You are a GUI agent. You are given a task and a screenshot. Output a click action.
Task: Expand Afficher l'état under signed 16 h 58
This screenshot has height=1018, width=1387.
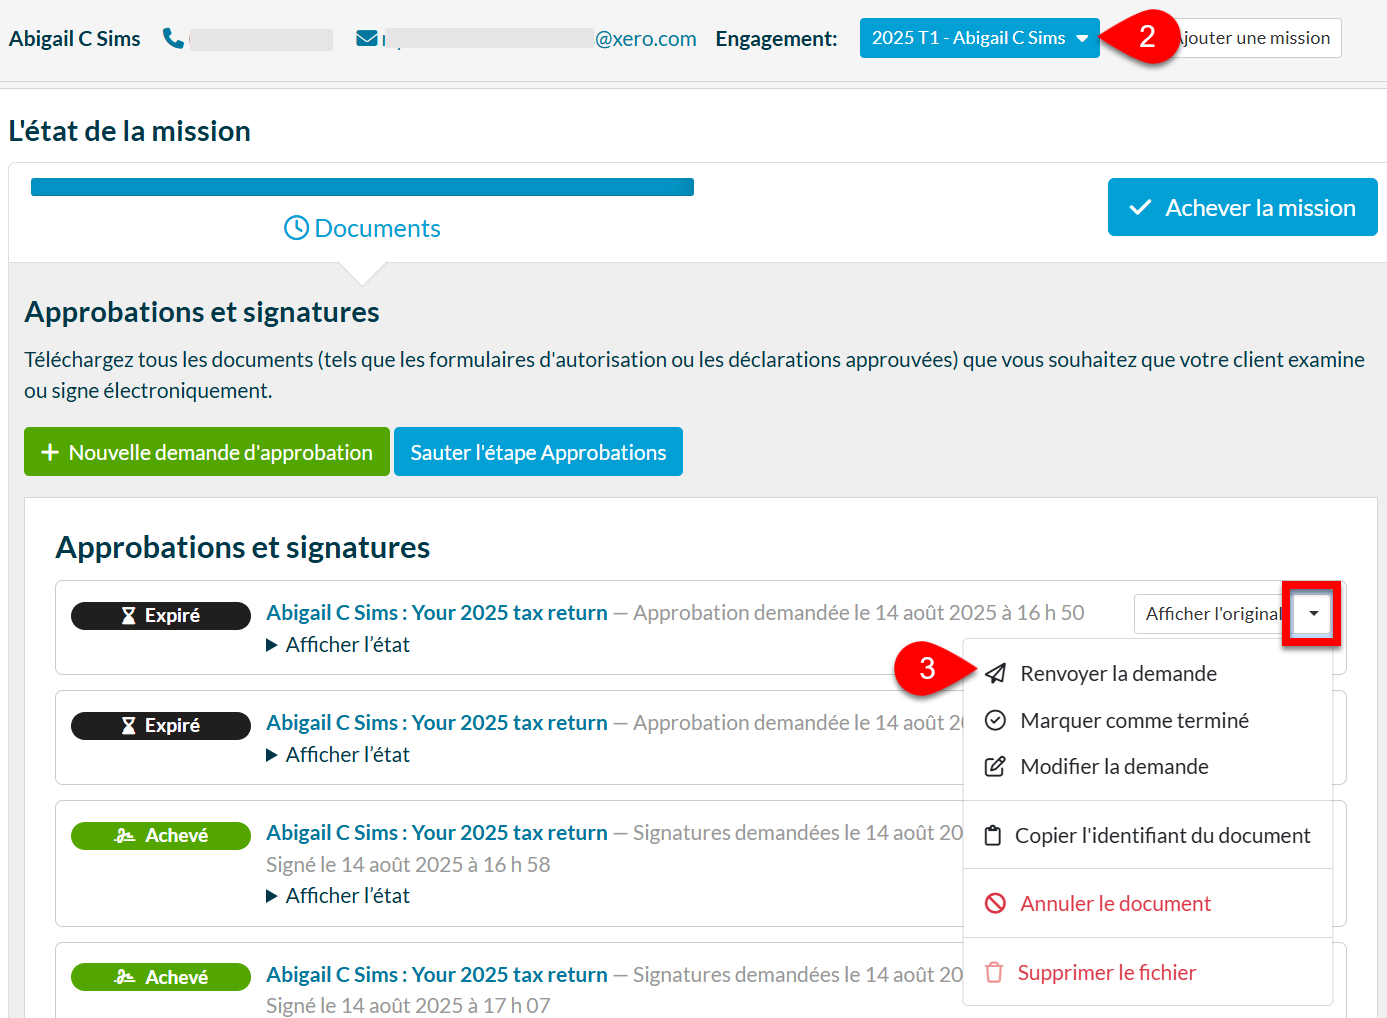[x=338, y=896]
